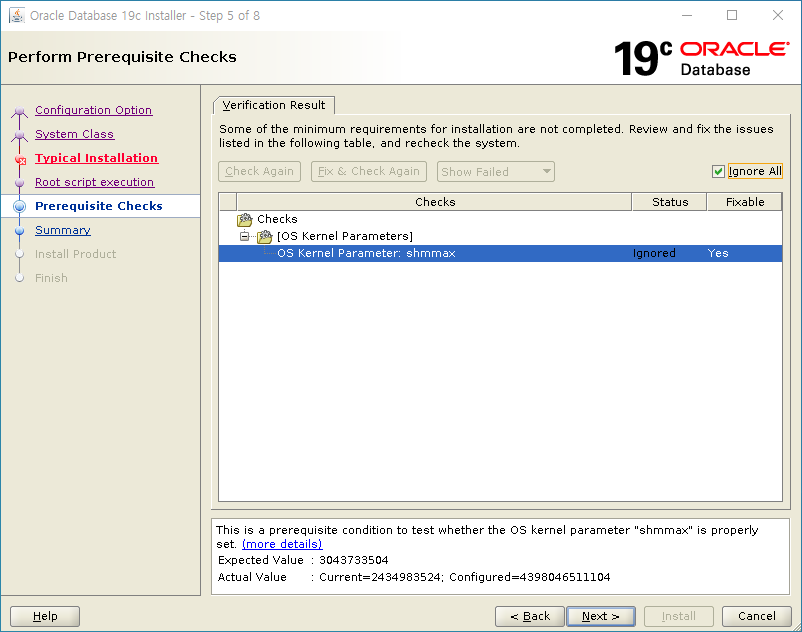This screenshot has height=632, width=802.
Task: Click the Typical Installation error step icon
Action: tap(20, 159)
